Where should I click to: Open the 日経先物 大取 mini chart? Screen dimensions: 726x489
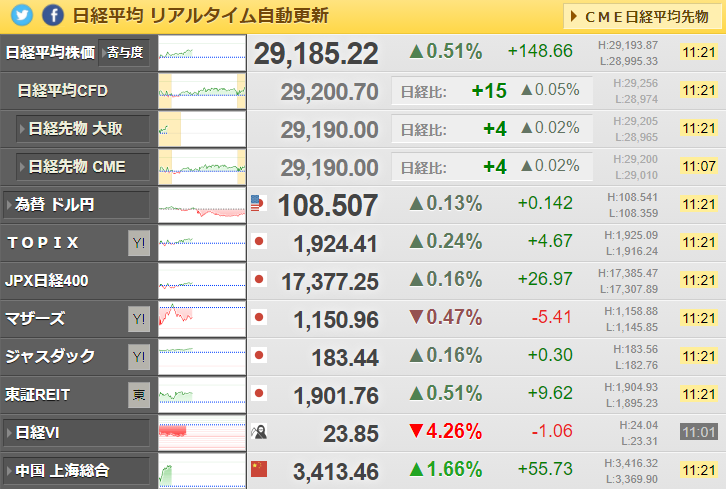[x=202, y=129]
